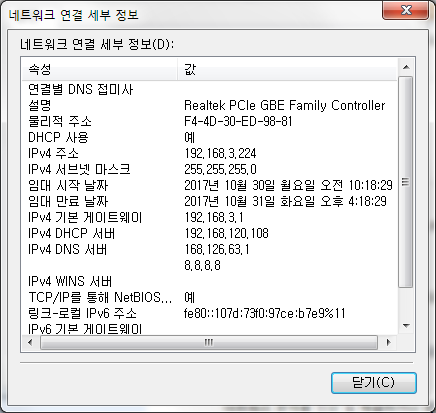Image resolution: width=436 pixels, height=413 pixels.
Task: Select the IPv4 서브넷 마스크 label
Action: coord(79,169)
